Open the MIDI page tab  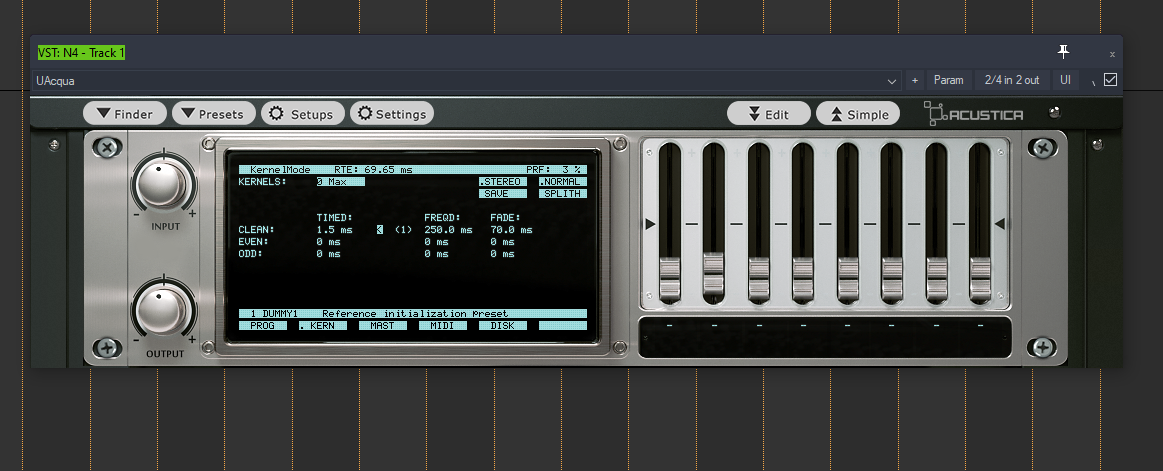443,326
